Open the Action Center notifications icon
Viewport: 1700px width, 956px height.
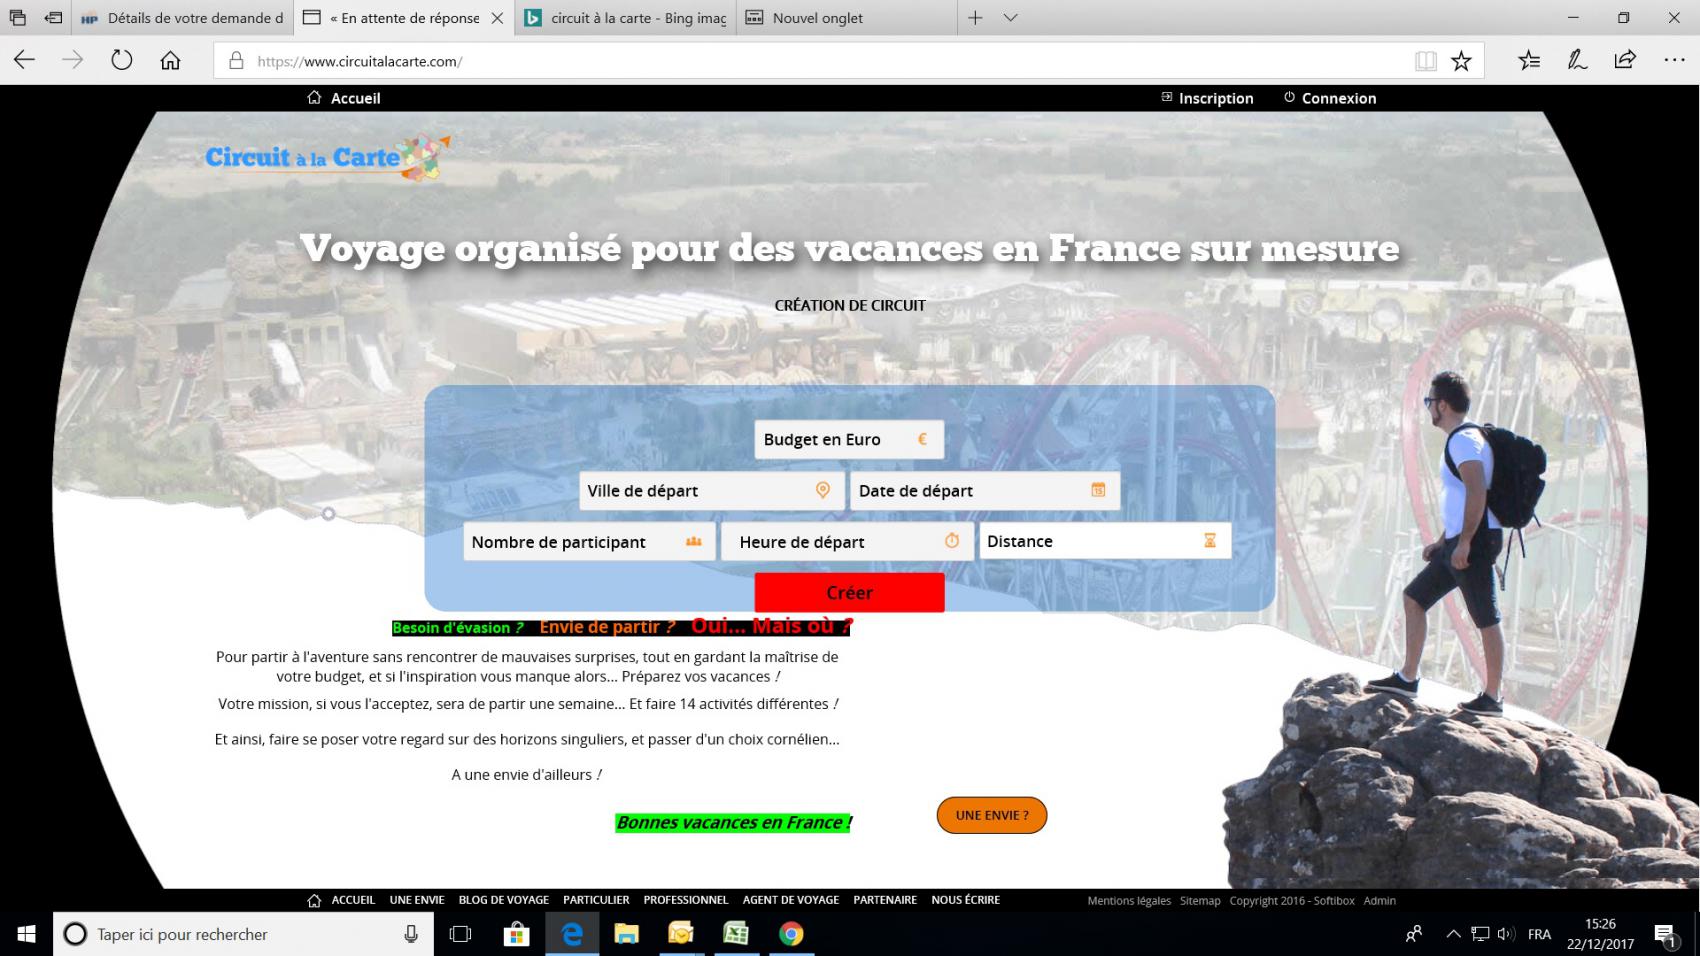tap(1664, 935)
